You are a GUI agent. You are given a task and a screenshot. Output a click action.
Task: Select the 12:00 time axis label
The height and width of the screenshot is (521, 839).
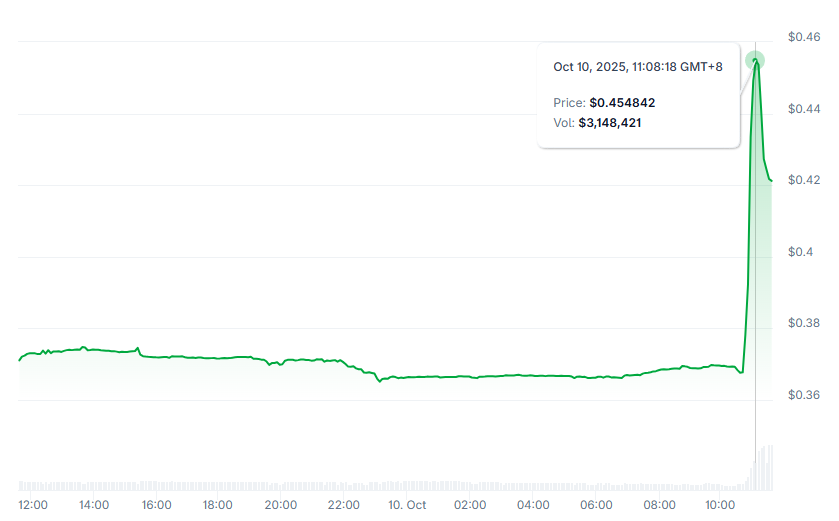coord(33,505)
